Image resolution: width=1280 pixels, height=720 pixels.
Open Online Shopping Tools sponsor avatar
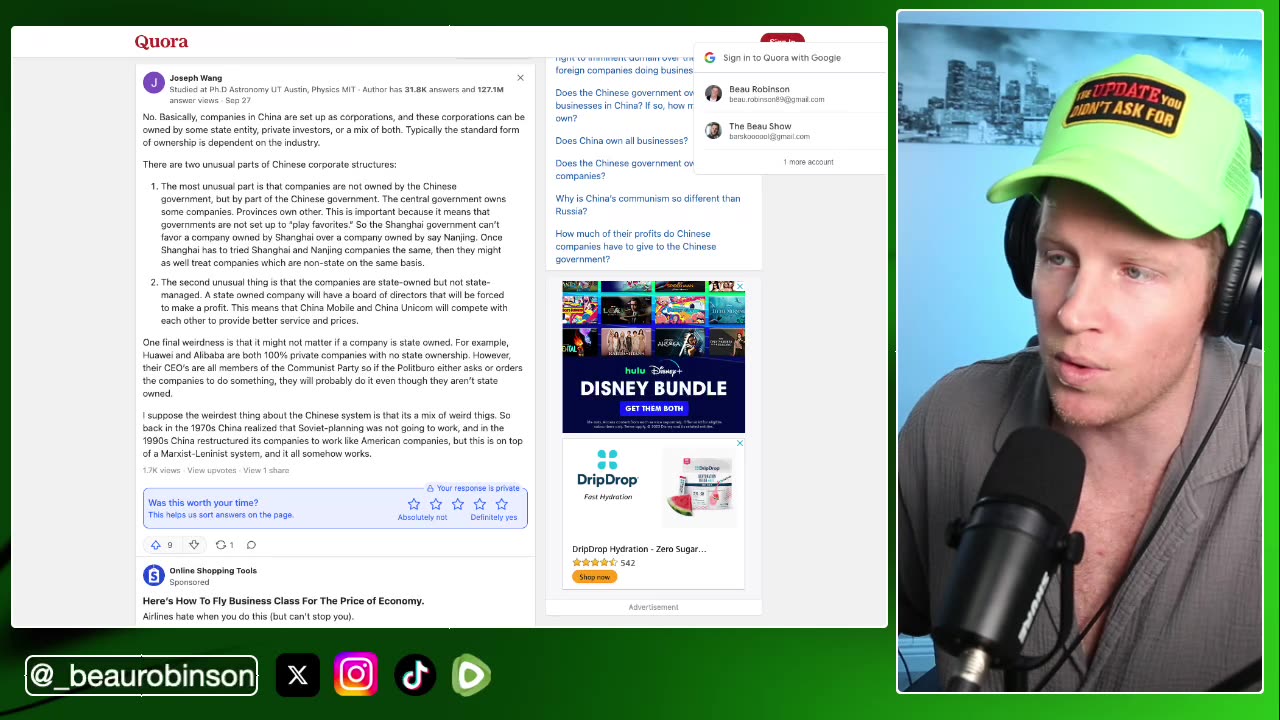(153, 575)
